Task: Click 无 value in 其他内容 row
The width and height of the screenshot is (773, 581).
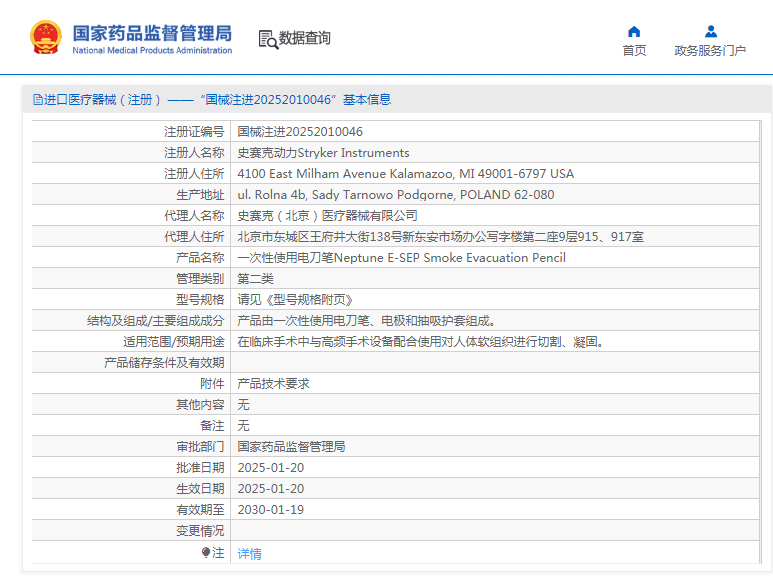Action: (244, 405)
